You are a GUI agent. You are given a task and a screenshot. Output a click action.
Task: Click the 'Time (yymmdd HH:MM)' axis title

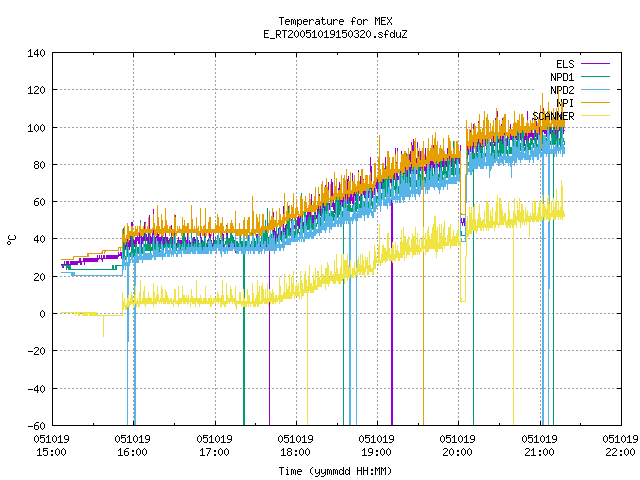click(336, 471)
